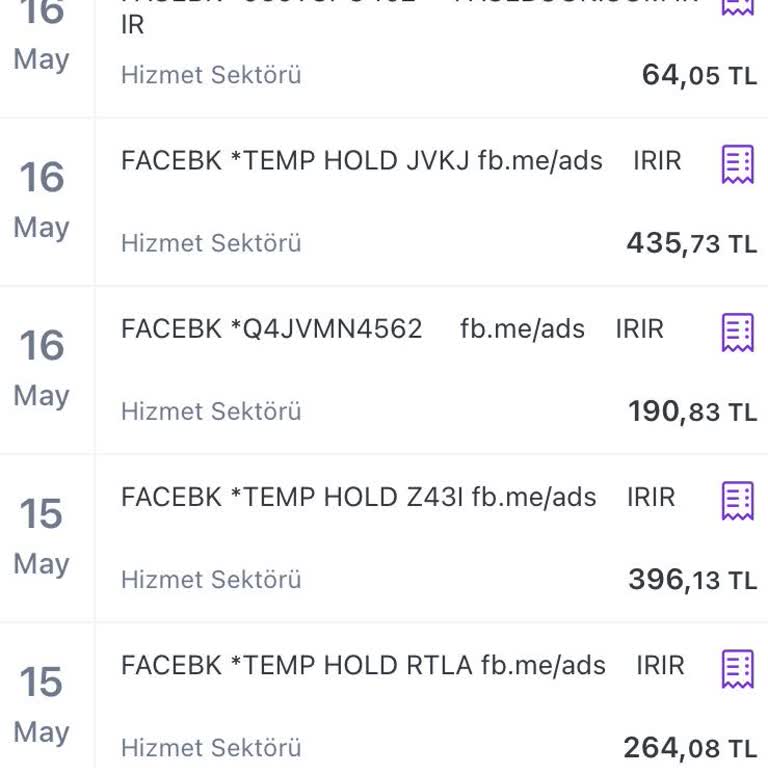Click Hizmet Sektörü label under JVKJ transaction
This screenshot has width=768, height=768.
point(211,243)
